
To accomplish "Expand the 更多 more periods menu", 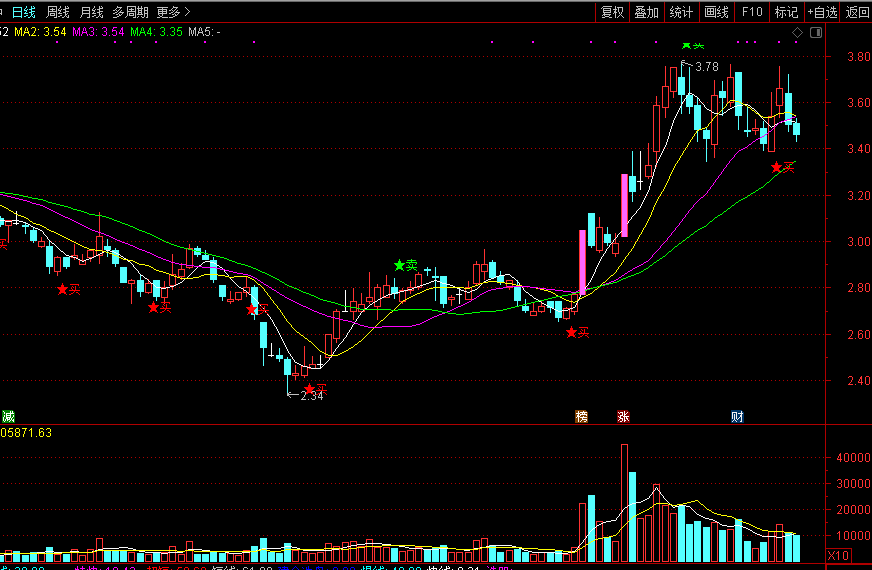I will coord(173,12).
